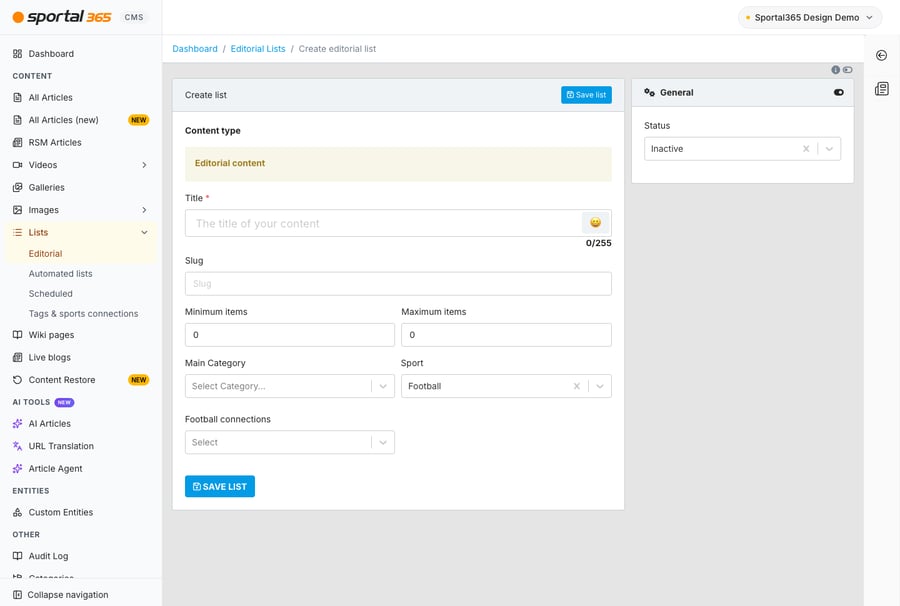The width and height of the screenshot is (900, 606).
Task: Click the Dashboard breadcrumb link
Action: coord(195,49)
